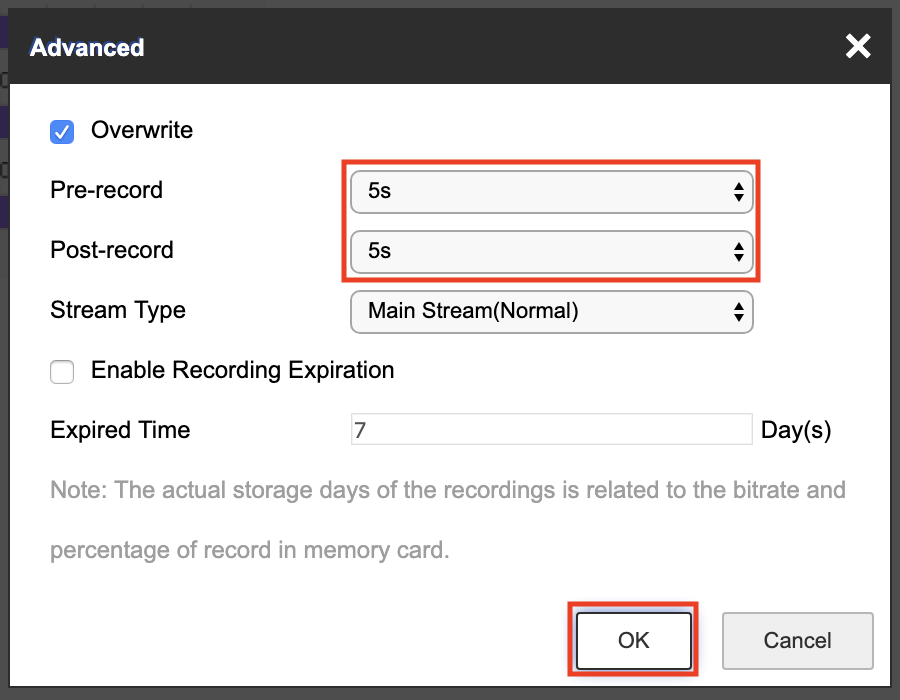Open the Pre-record duration dropdown
The width and height of the screenshot is (900, 700).
click(x=550, y=191)
